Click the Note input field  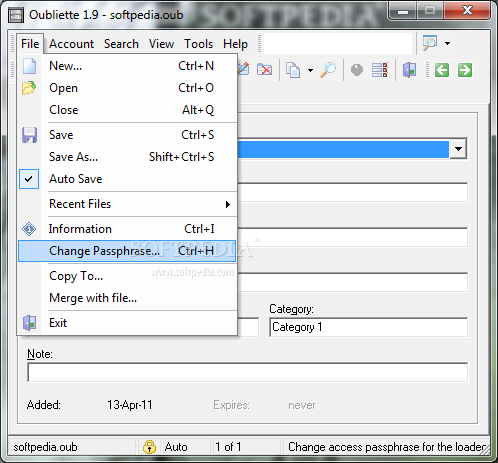tap(247, 372)
